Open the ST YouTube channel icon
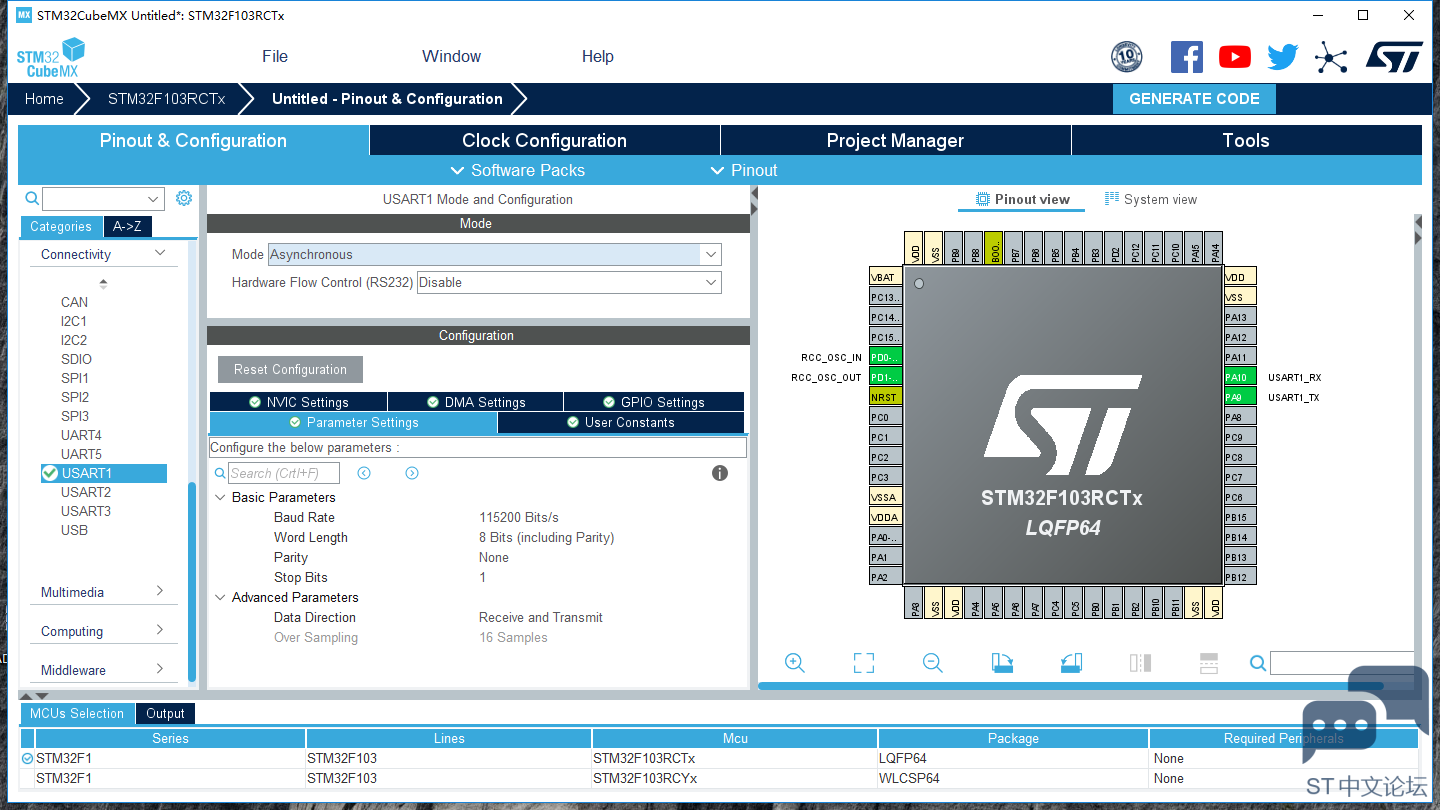 pos(1235,57)
